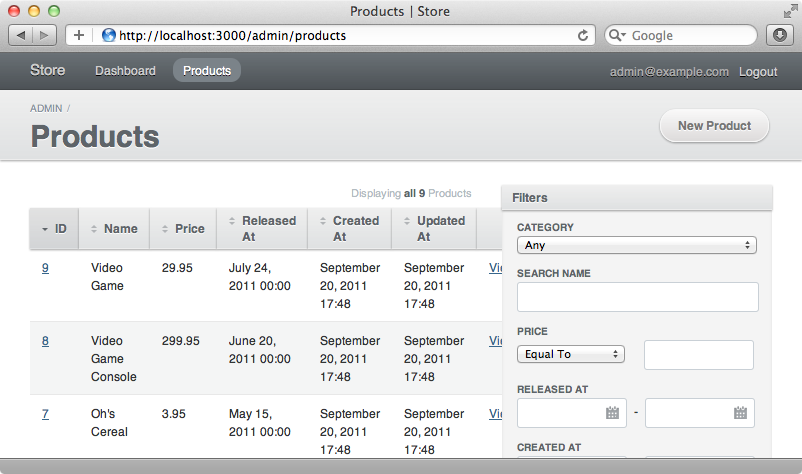Go back with the browser back arrow
Screen dimensions: 802x474
pos(21,35)
